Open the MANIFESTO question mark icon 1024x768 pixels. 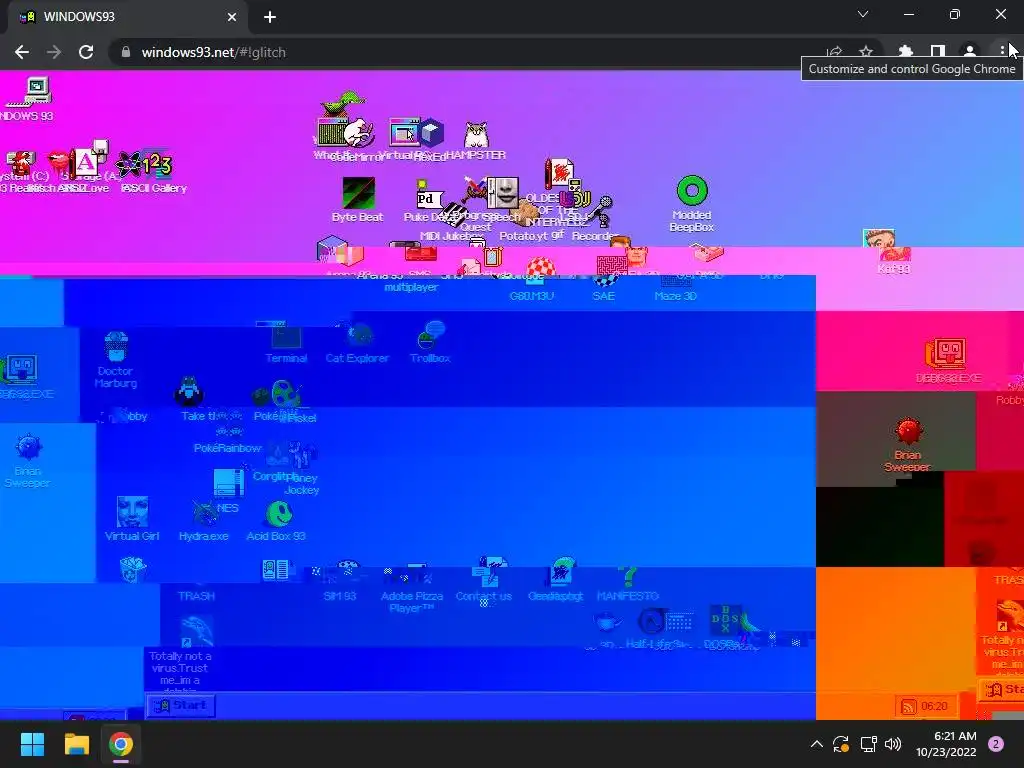(628, 583)
